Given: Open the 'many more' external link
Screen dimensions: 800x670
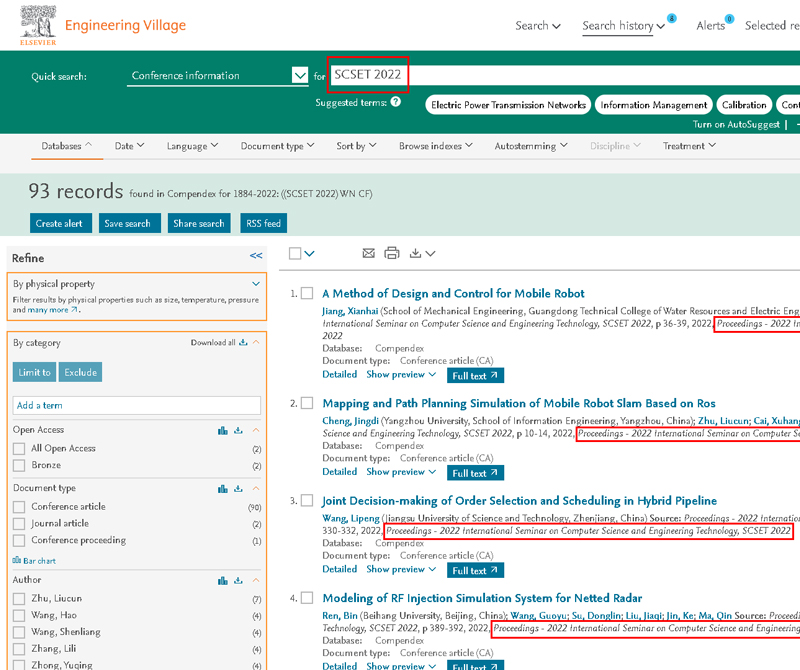Looking at the screenshot, I should point(53,310).
